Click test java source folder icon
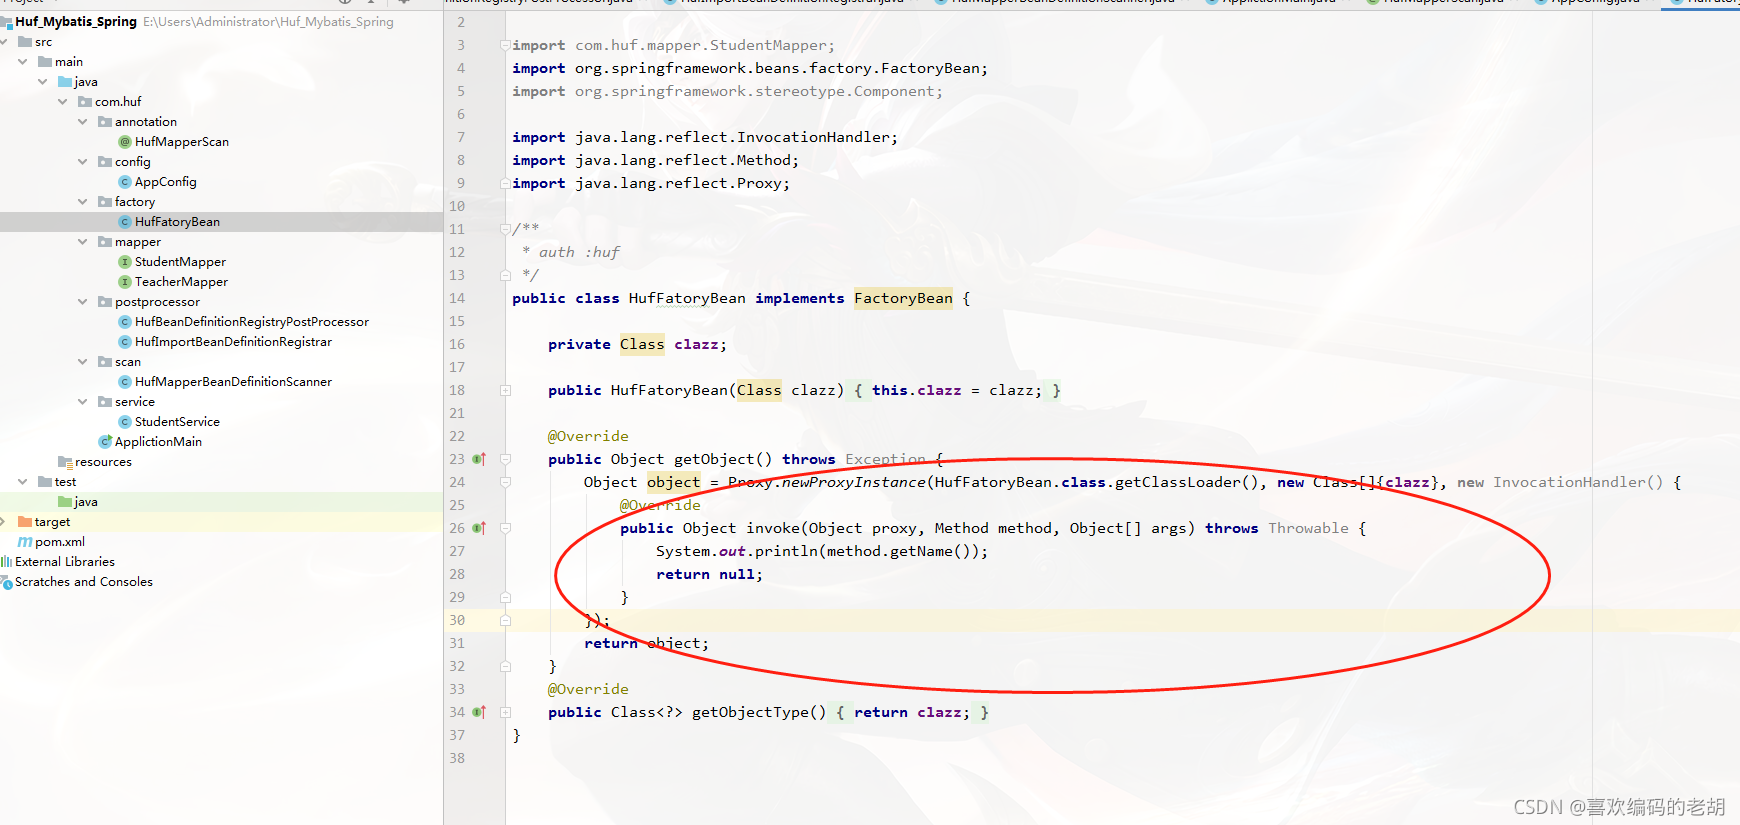 point(65,502)
